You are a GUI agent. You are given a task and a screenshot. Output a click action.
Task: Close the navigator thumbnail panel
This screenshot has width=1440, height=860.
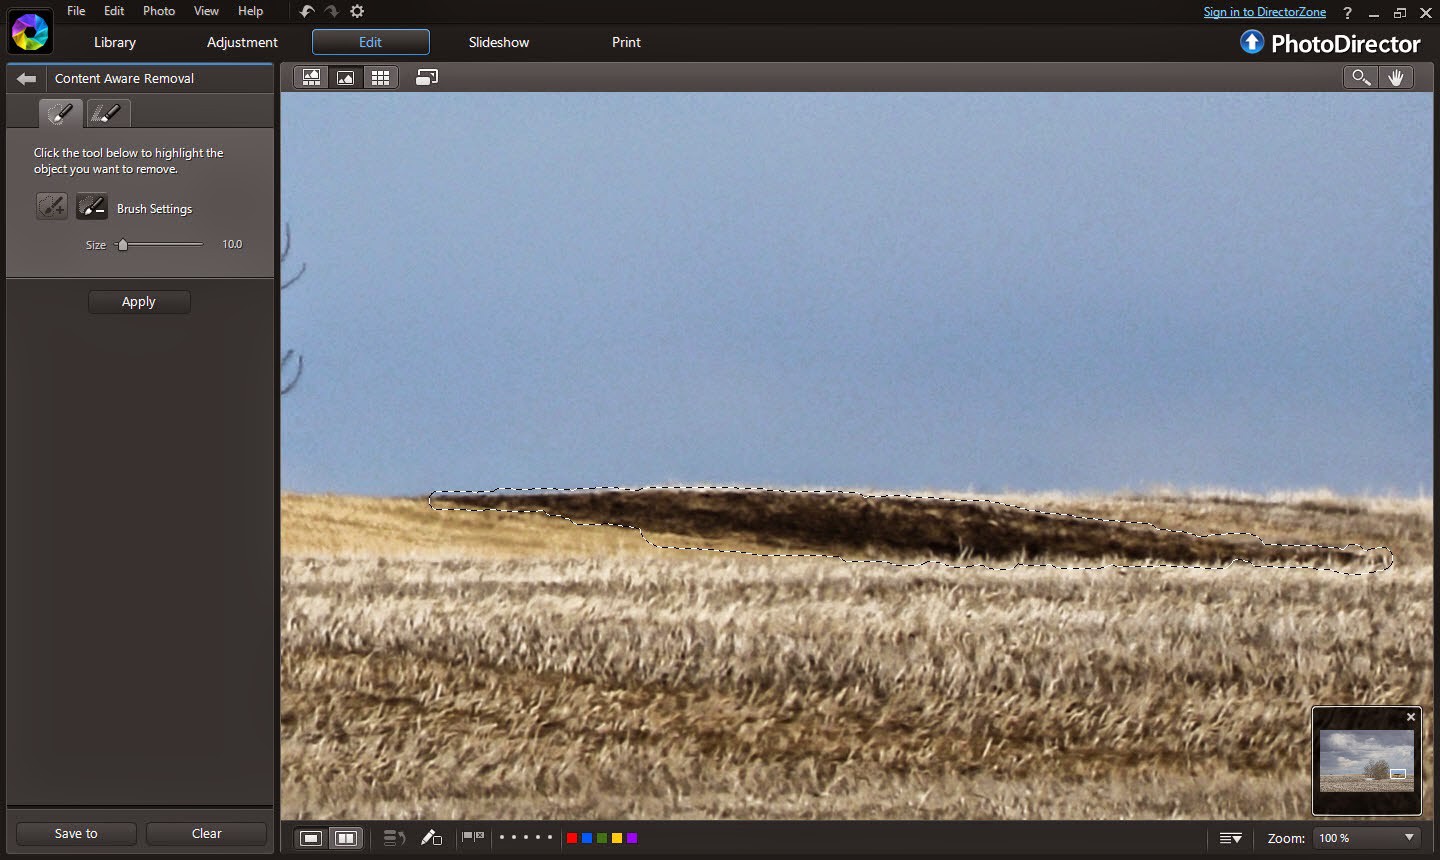pos(1411,717)
